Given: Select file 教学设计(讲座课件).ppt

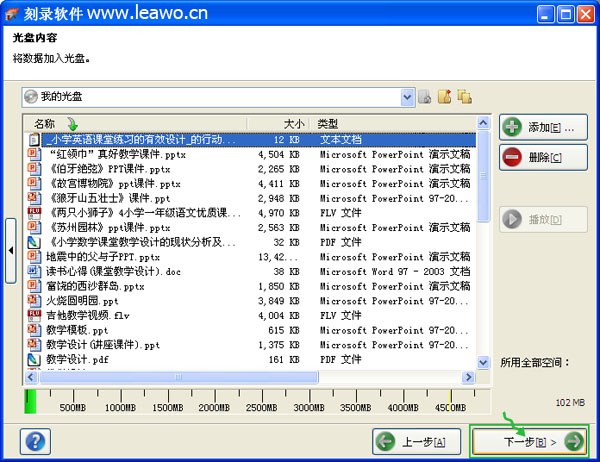Looking at the screenshot, I should tap(251, 345).
